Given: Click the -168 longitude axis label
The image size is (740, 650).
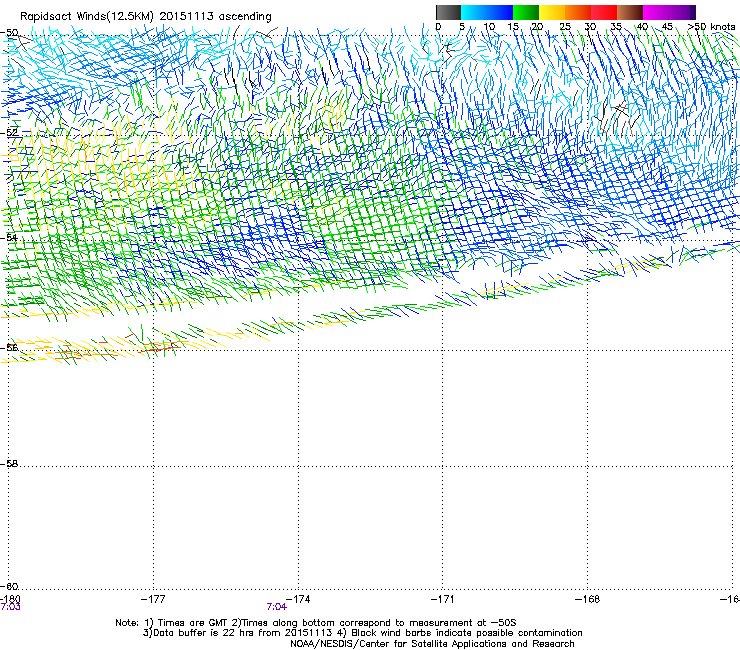Looking at the screenshot, I should click(587, 599).
